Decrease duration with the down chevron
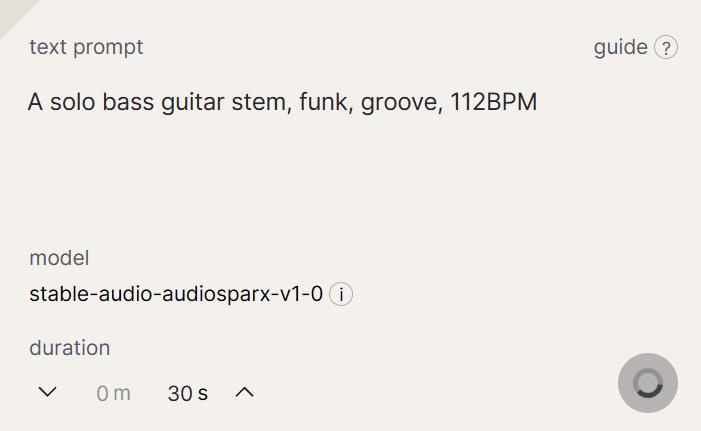This screenshot has width=701, height=431. [47, 392]
